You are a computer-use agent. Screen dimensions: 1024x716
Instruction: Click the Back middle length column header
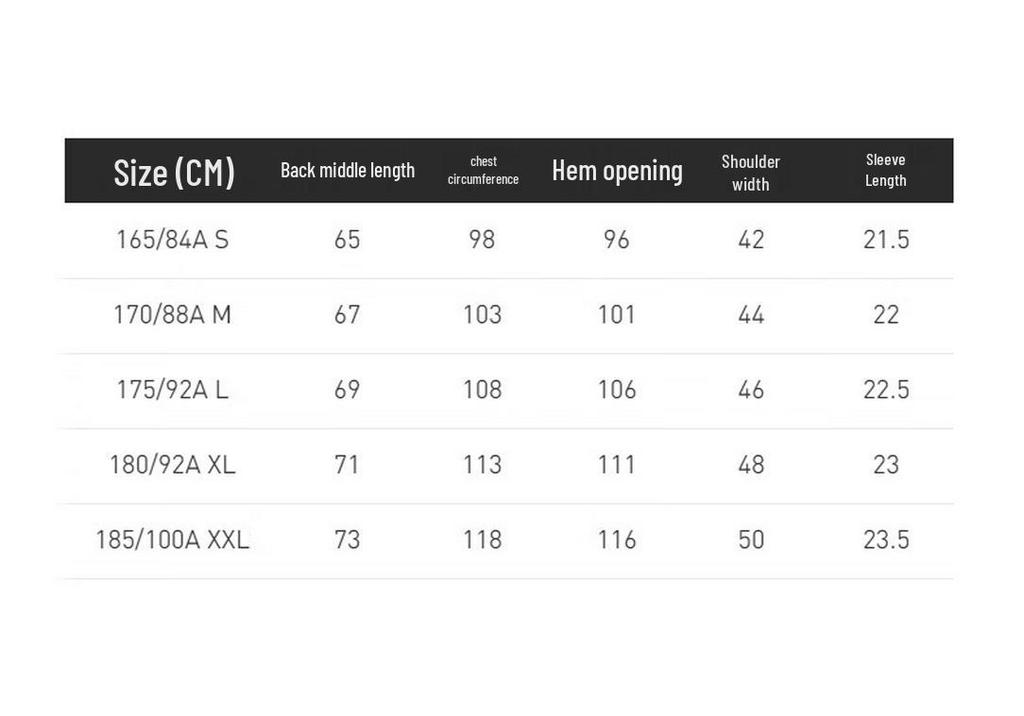tap(347, 171)
